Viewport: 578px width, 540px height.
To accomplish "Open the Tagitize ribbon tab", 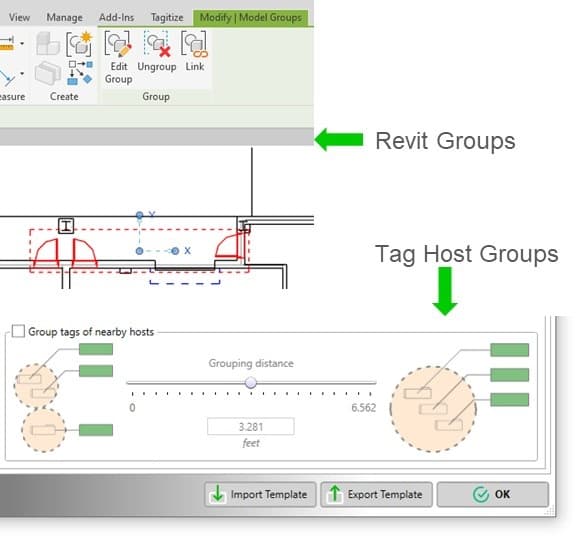I will tap(167, 17).
